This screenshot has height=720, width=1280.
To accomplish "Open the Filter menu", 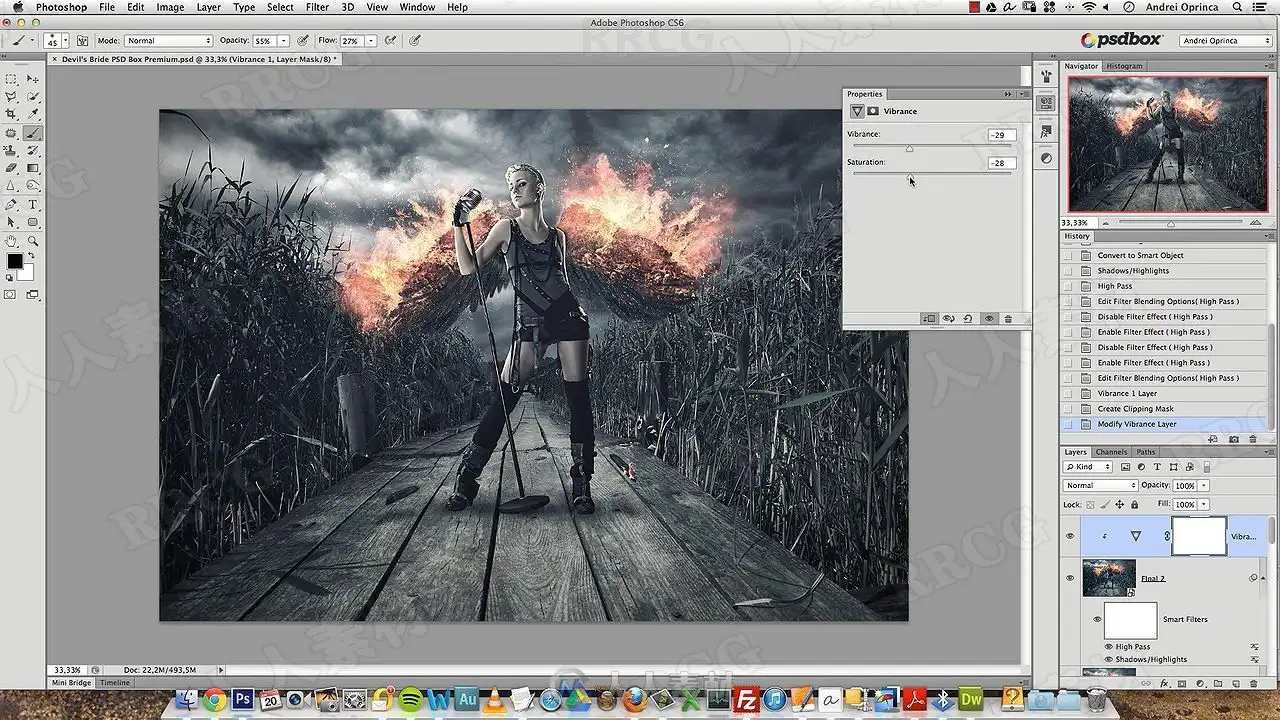I will 317,7.
